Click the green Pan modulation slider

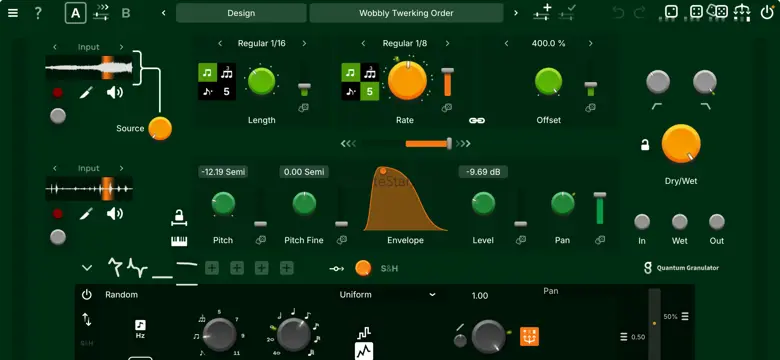click(x=600, y=208)
